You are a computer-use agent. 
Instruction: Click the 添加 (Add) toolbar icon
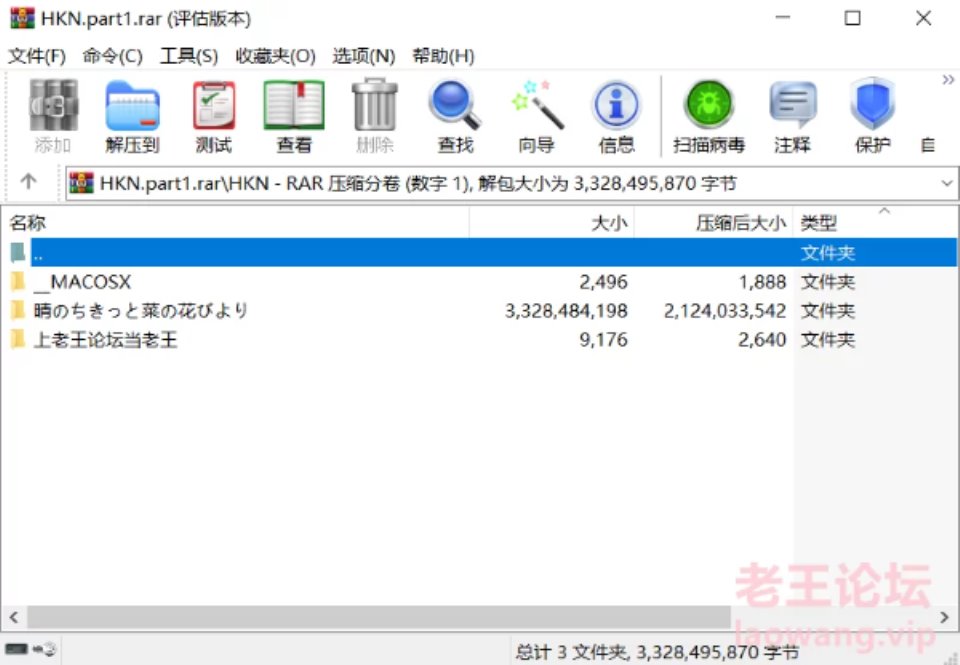click(x=53, y=116)
